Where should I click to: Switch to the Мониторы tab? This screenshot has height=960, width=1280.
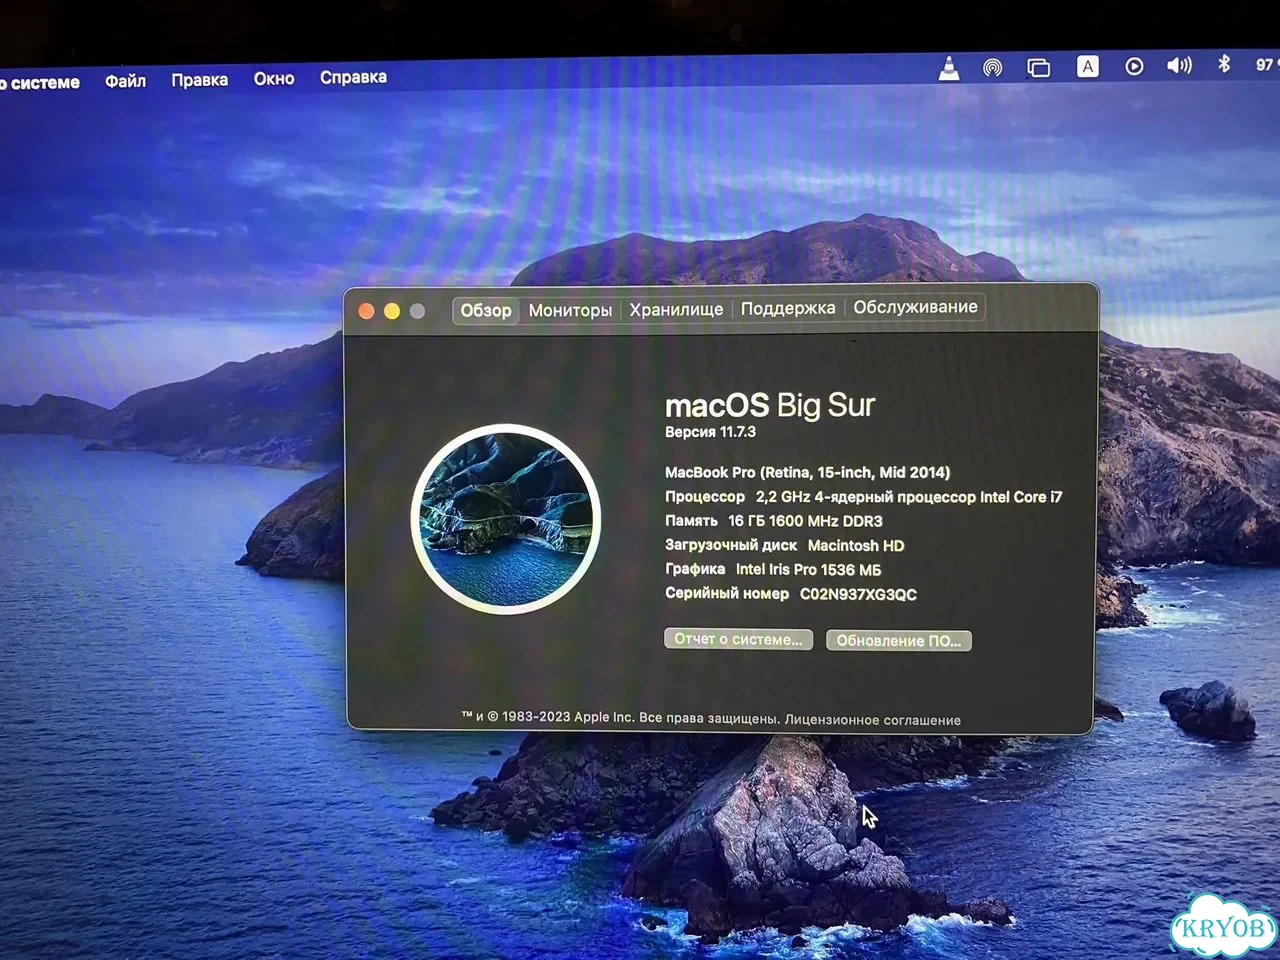click(570, 310)
